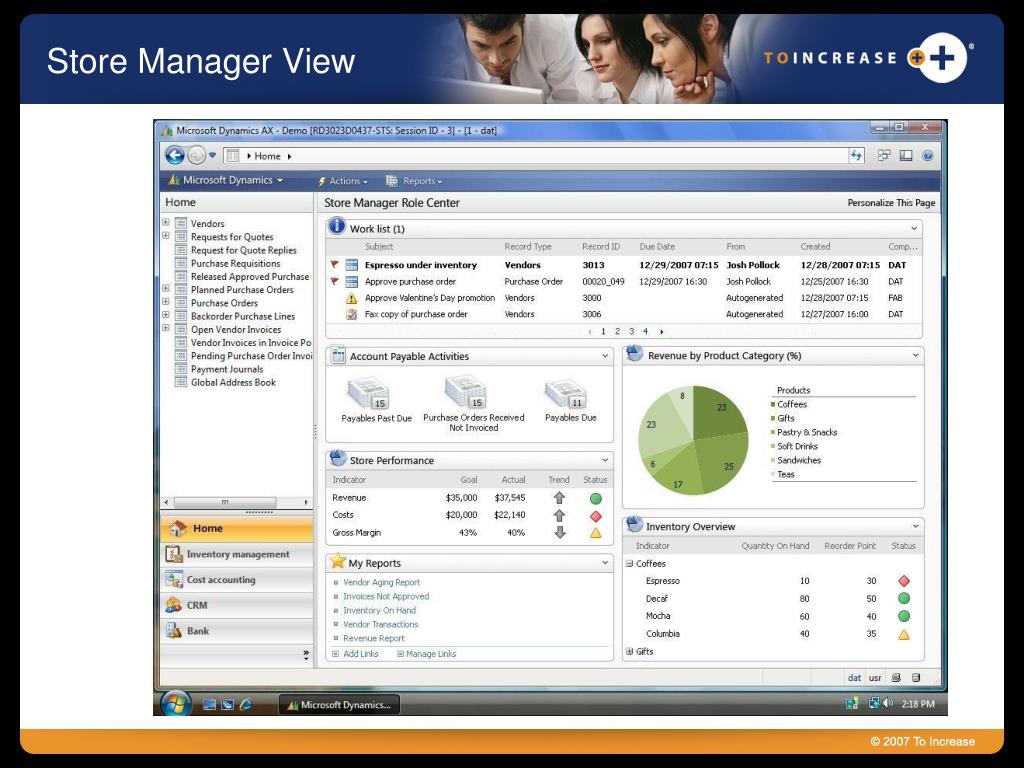Image resolution: width=1024 pixels, height=768 pixels.
Task: Click the layout view icon near help
Action: pyautogui.click(x=906, y=155)
